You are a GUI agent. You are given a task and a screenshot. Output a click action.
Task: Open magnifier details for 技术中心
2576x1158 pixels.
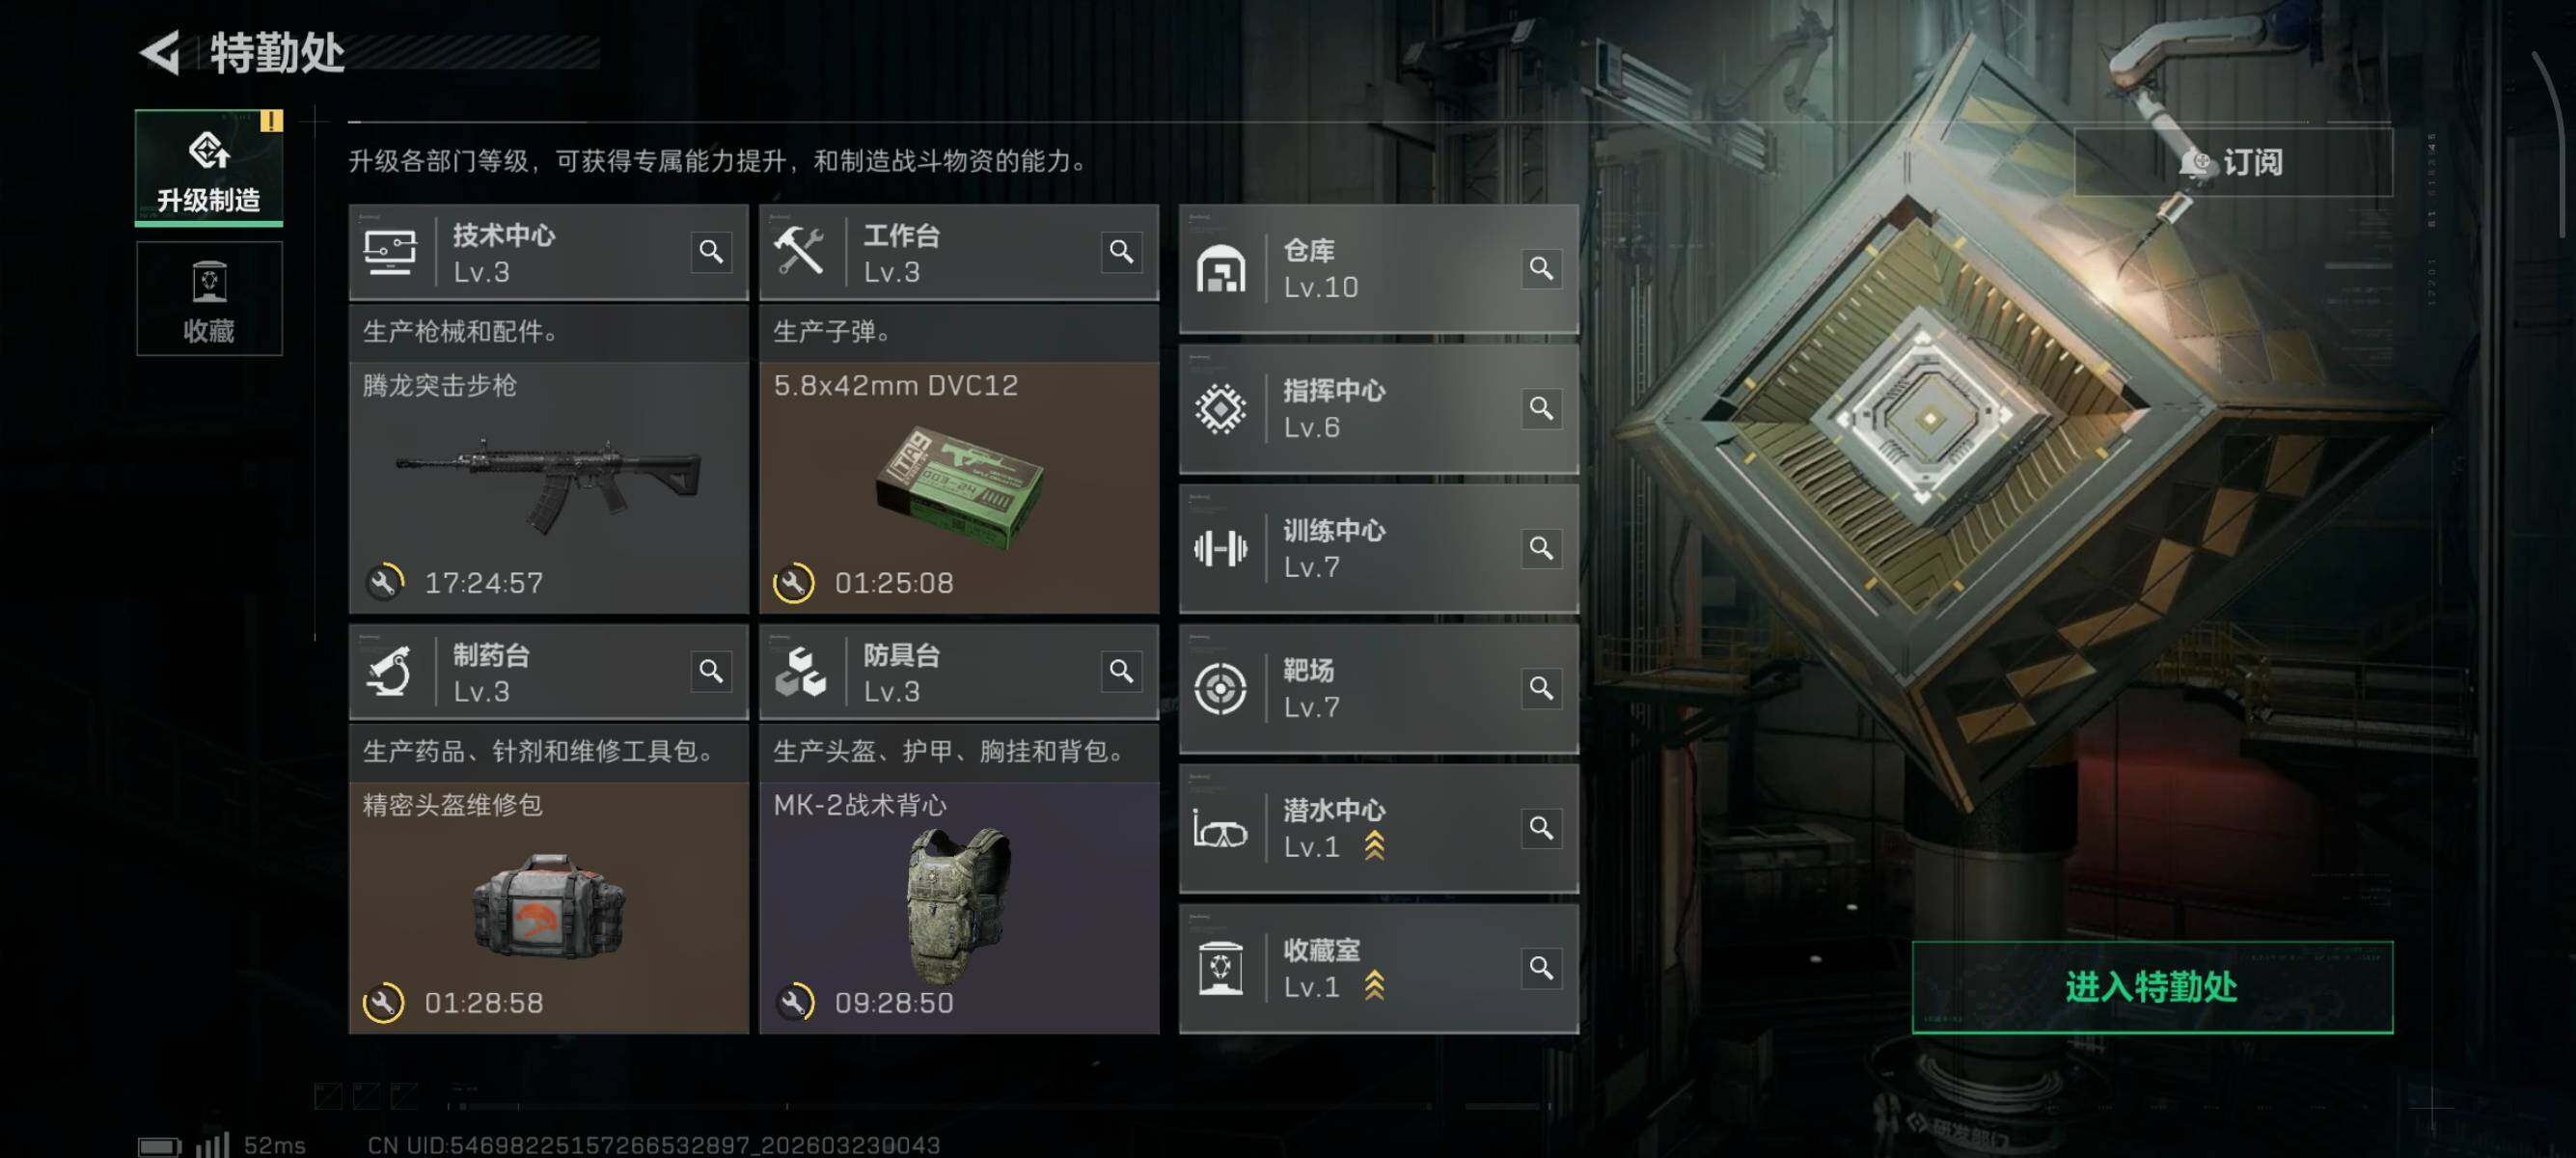pos(711,251)
